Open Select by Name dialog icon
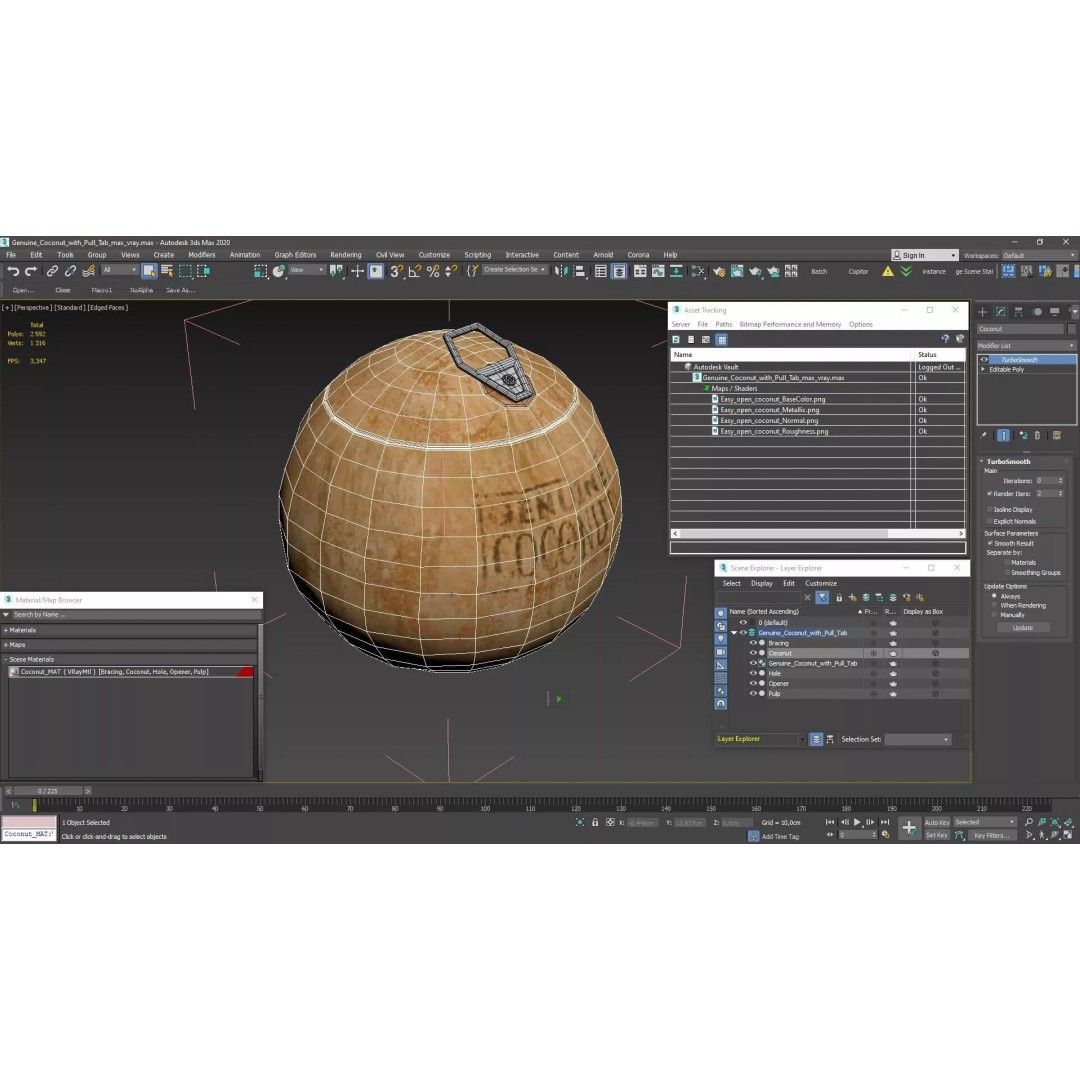The width and height of the screenshot is (1080, 1080). pyautogui.click(x=167, y=271)
